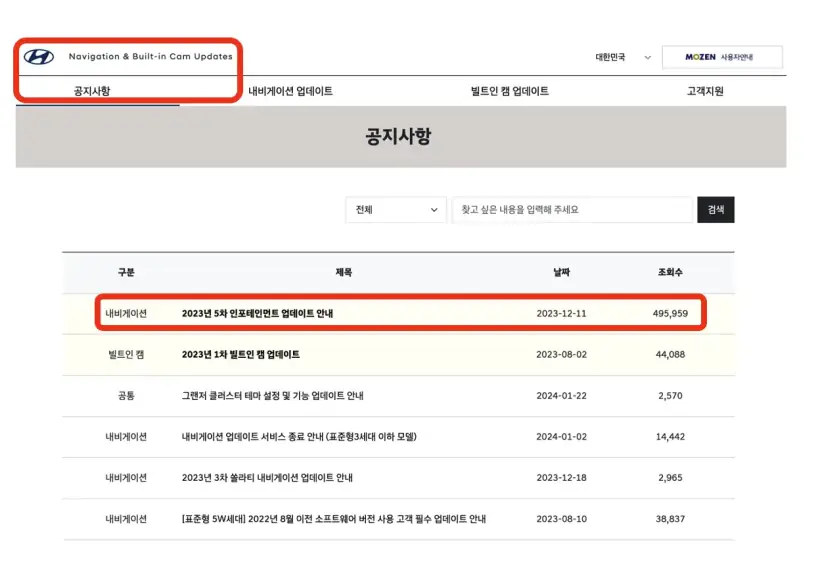Open the 2023년 1차 빌트인 캠 업데이트 notice
Viewport: 820px width, 583px height.
pyautogui.click(x=239, y=354)
